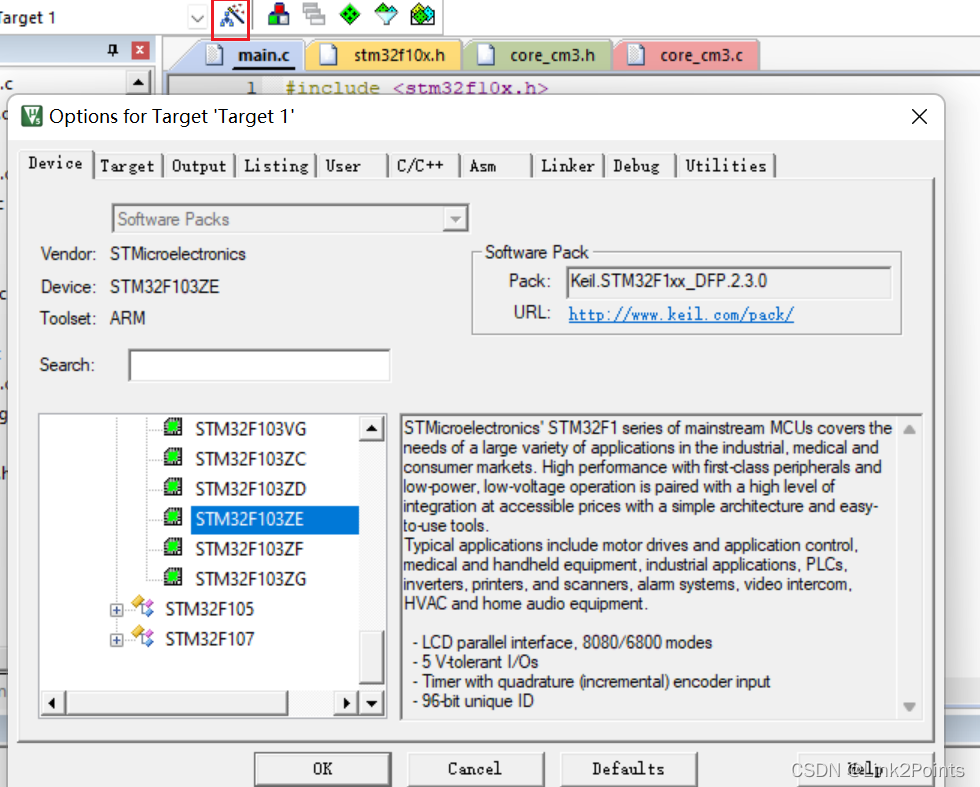Image resolution: width=980 pixels, height=787 pixels.
Task: Click the chip icon beside STM32F103VG
Action: click(x=173, y=427)
